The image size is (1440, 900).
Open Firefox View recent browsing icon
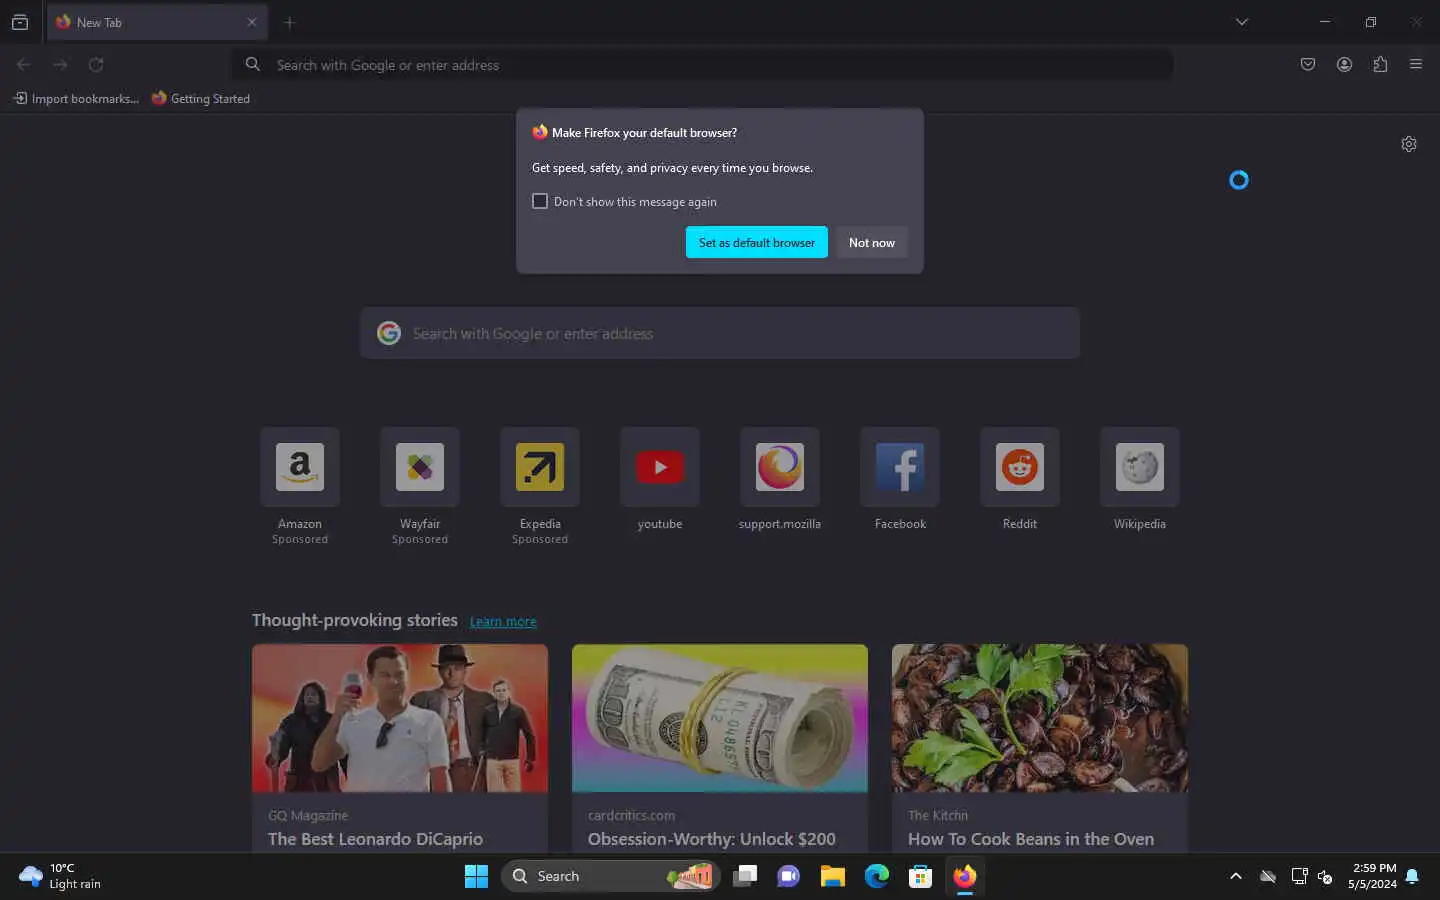[x=20, y=22]
